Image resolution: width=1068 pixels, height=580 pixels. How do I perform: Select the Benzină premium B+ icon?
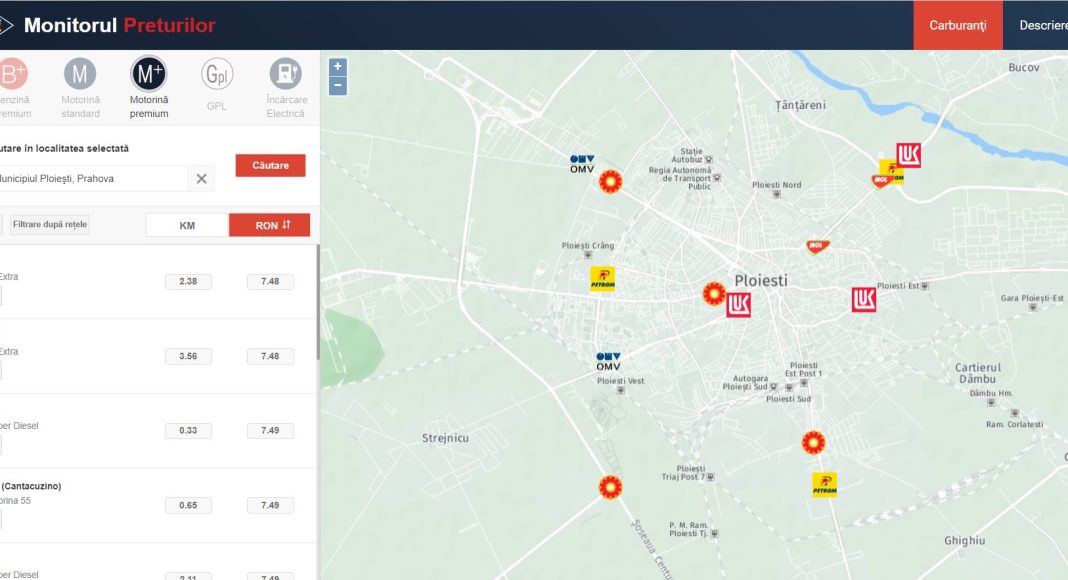(x=12, y=74)
